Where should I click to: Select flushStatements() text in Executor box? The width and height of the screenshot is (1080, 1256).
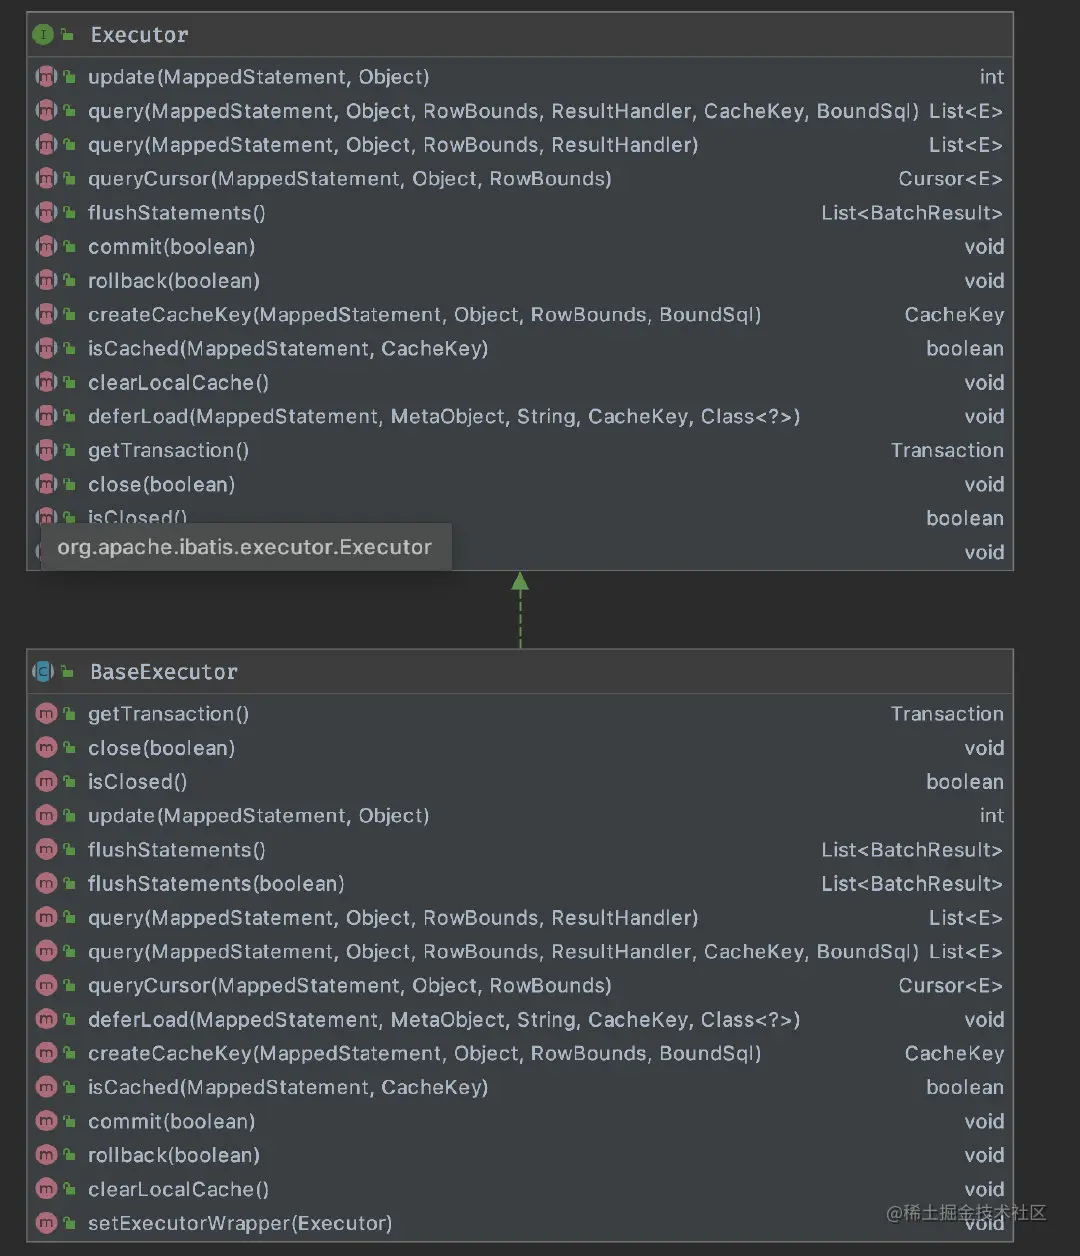[177, 213]
